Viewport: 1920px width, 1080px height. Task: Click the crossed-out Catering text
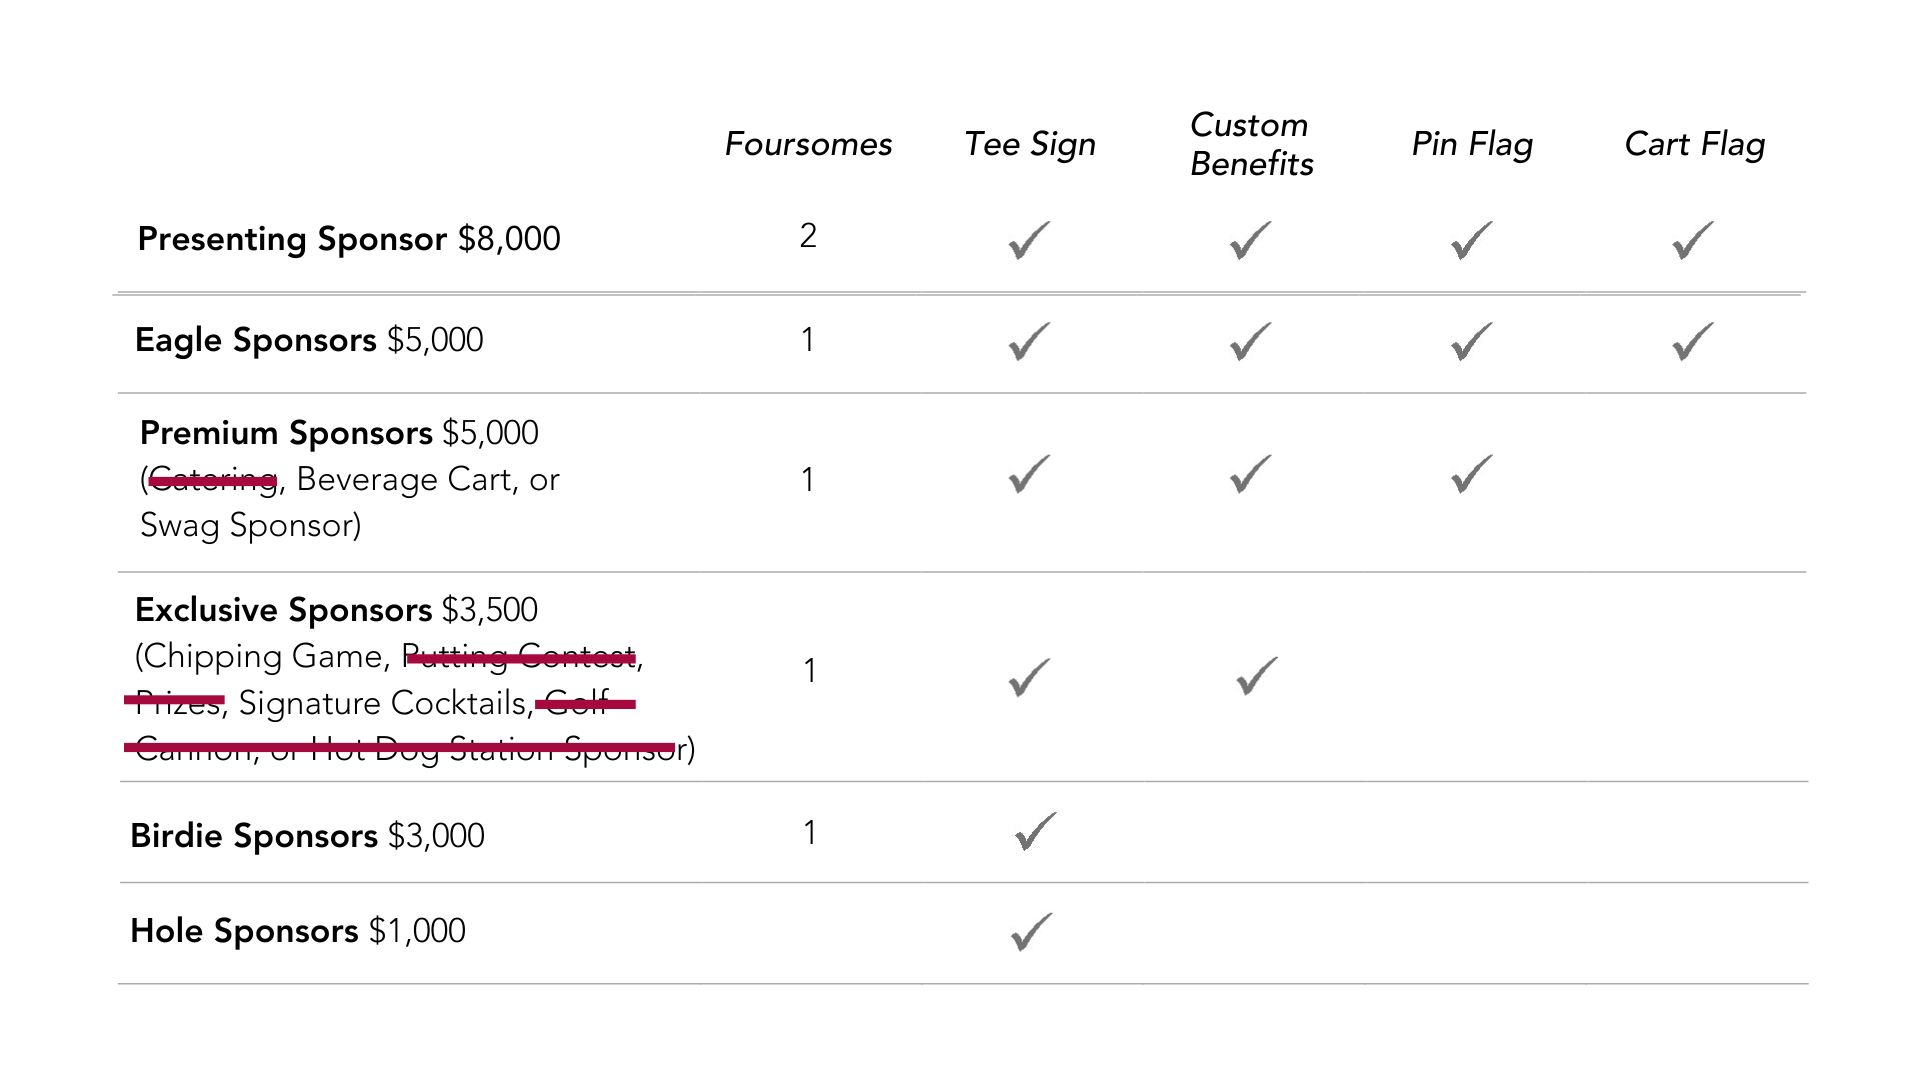click(212, 481)
